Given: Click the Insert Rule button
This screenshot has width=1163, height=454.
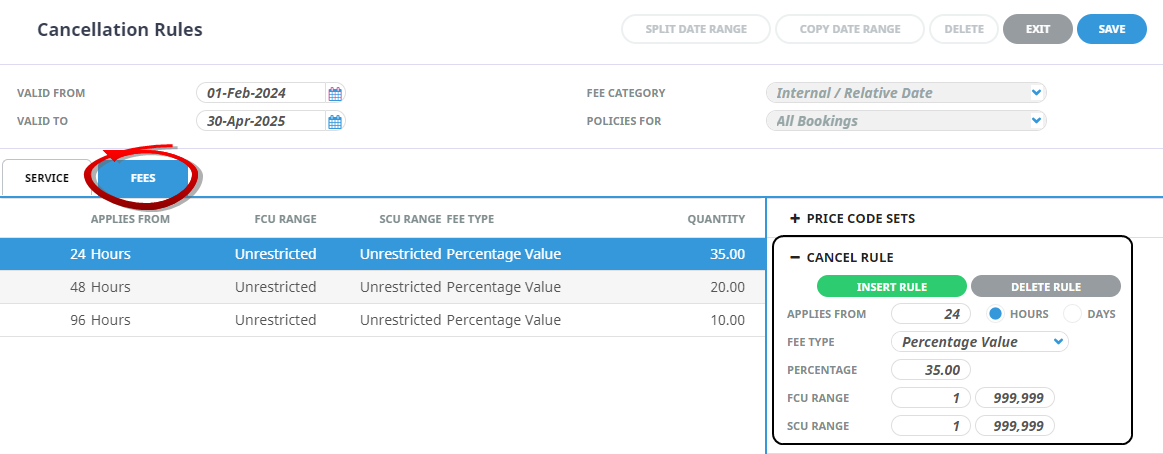Looking at the screenshot, I should tap(892, 286).
